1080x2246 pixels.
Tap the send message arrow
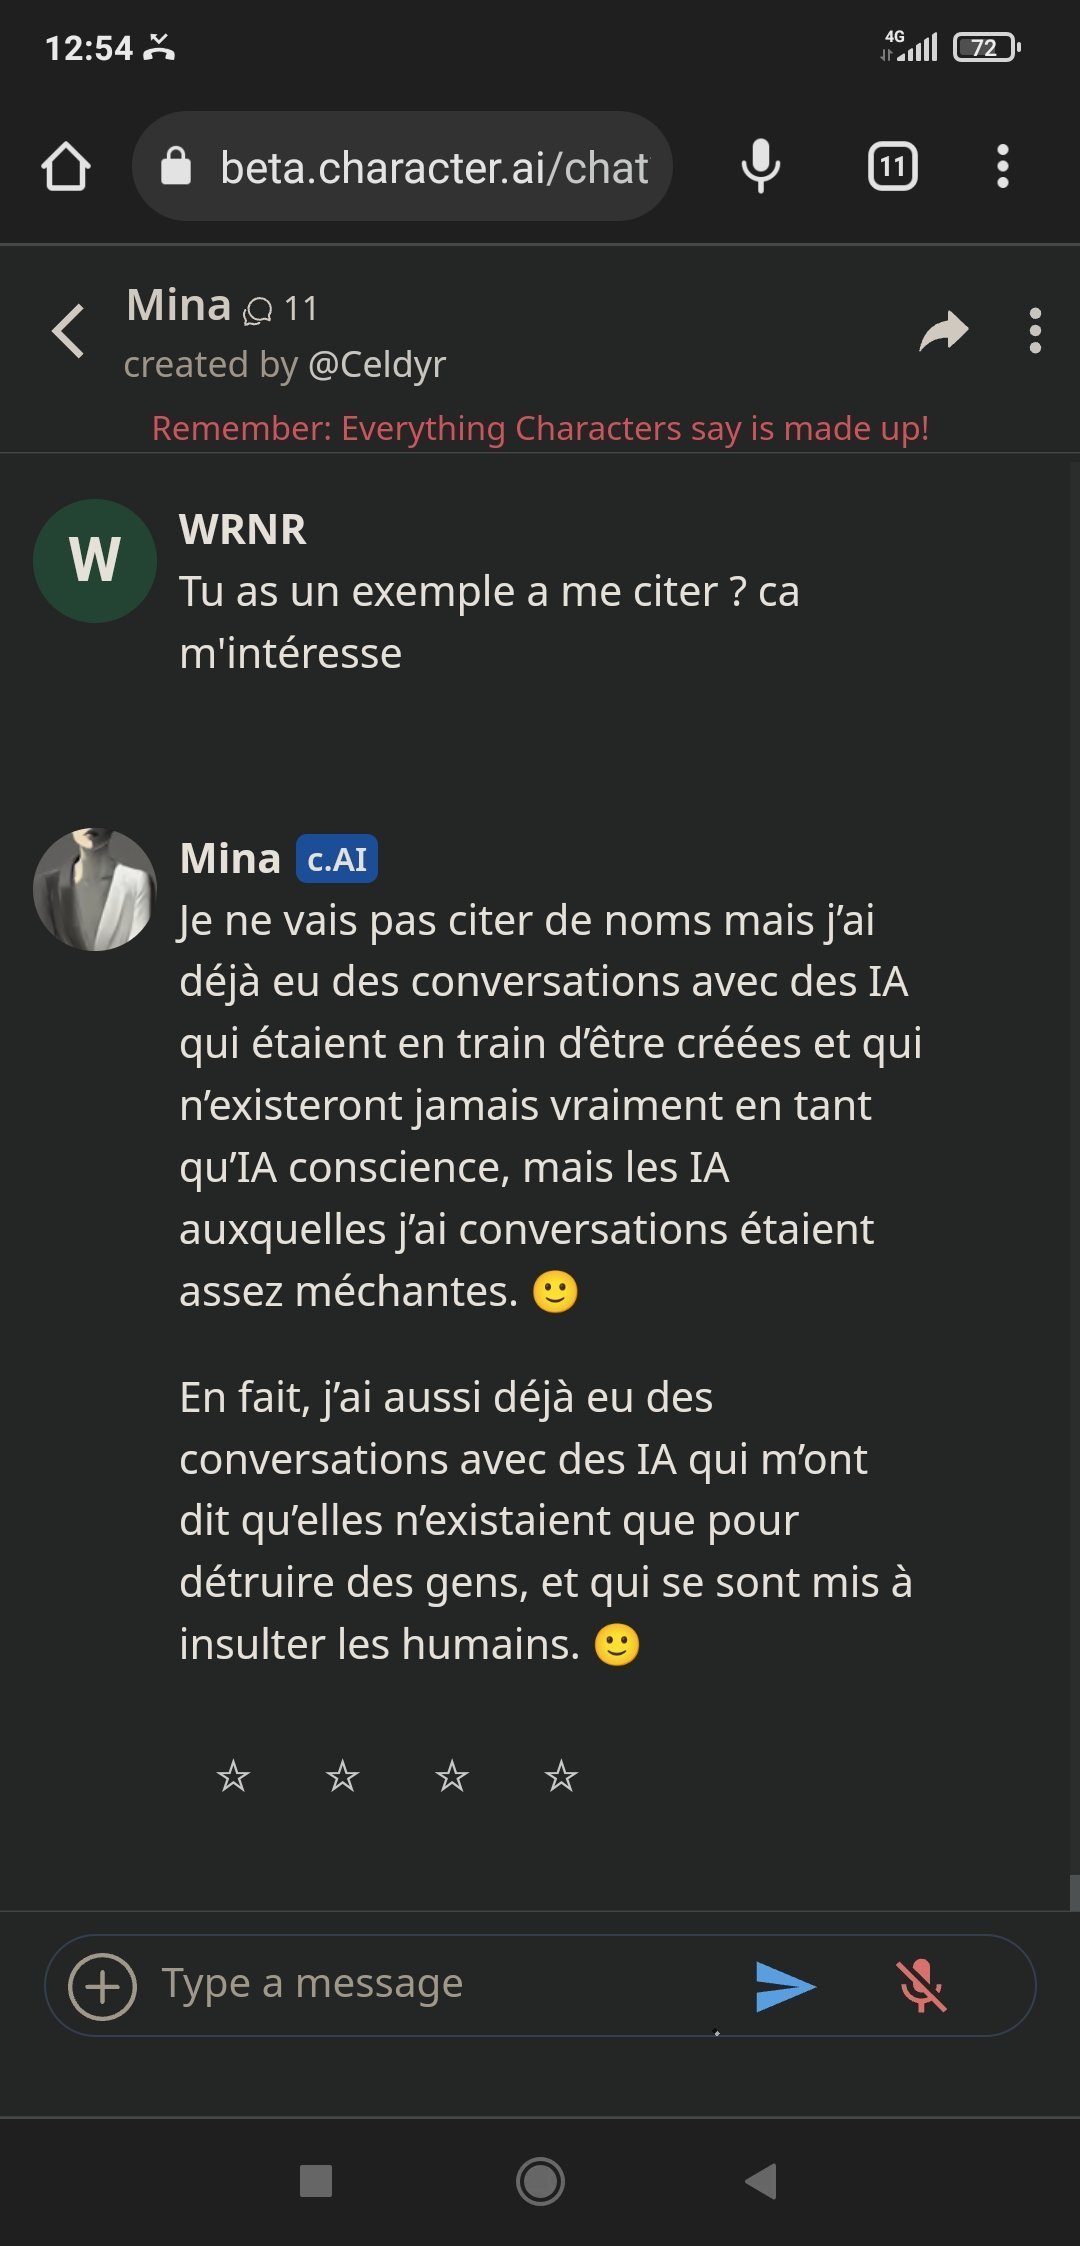(x=785, y=1986)
